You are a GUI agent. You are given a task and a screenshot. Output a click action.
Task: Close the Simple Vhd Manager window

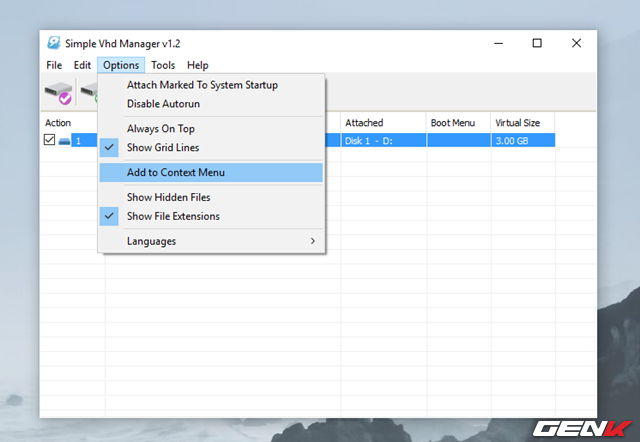point(576,43)
